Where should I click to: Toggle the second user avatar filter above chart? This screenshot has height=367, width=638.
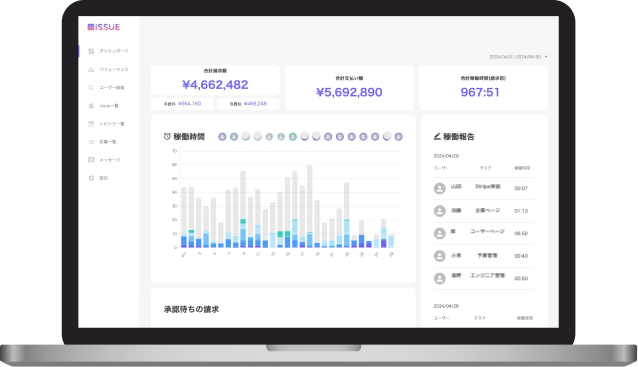234,137
